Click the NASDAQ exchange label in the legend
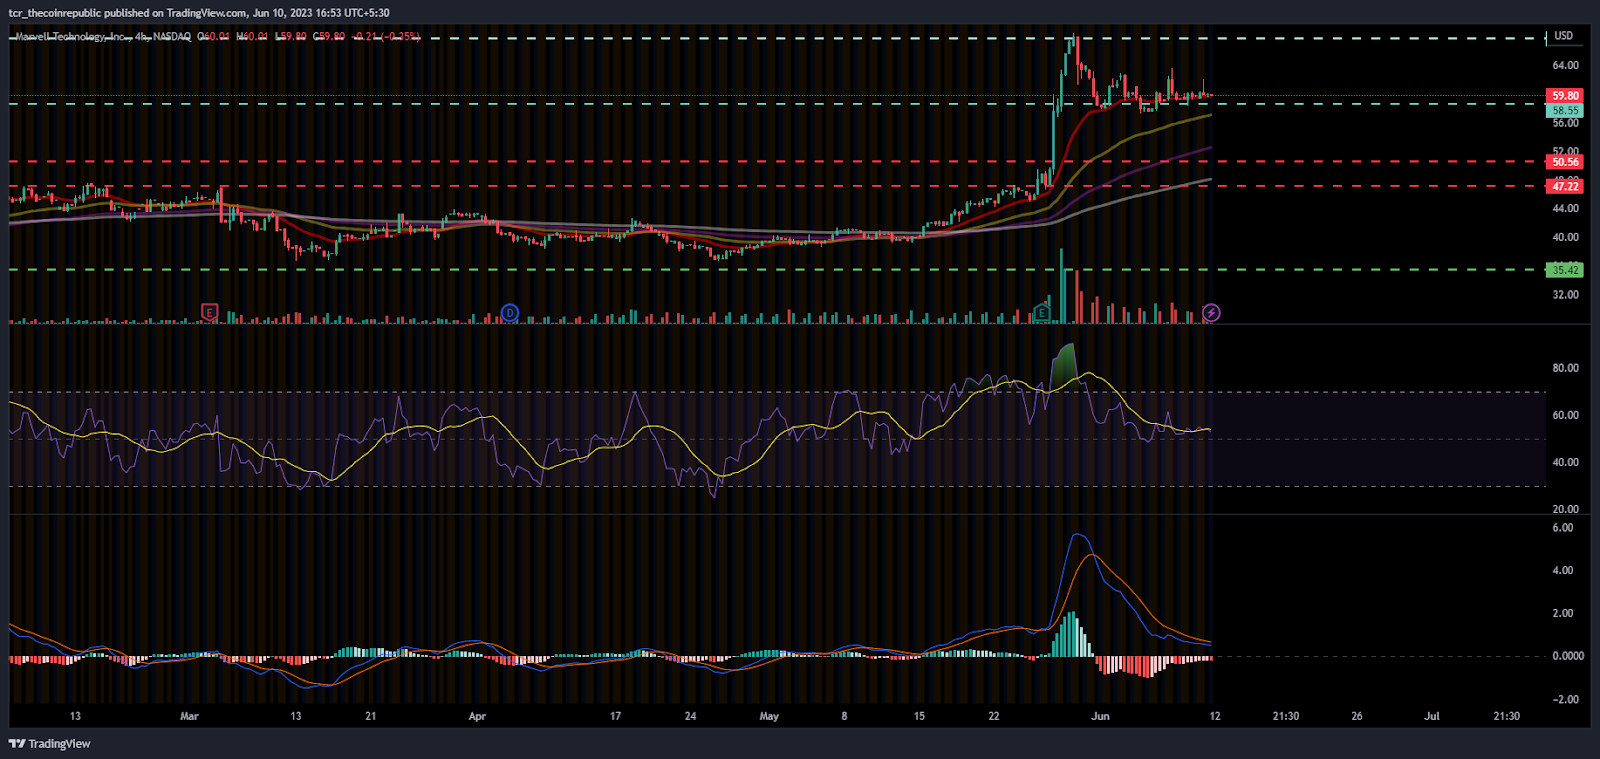Screen dimensions: 1600x759 (172, 37)
